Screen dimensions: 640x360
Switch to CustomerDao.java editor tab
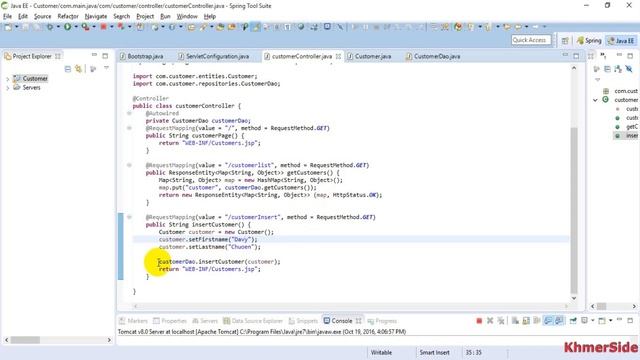coord(433,56)
